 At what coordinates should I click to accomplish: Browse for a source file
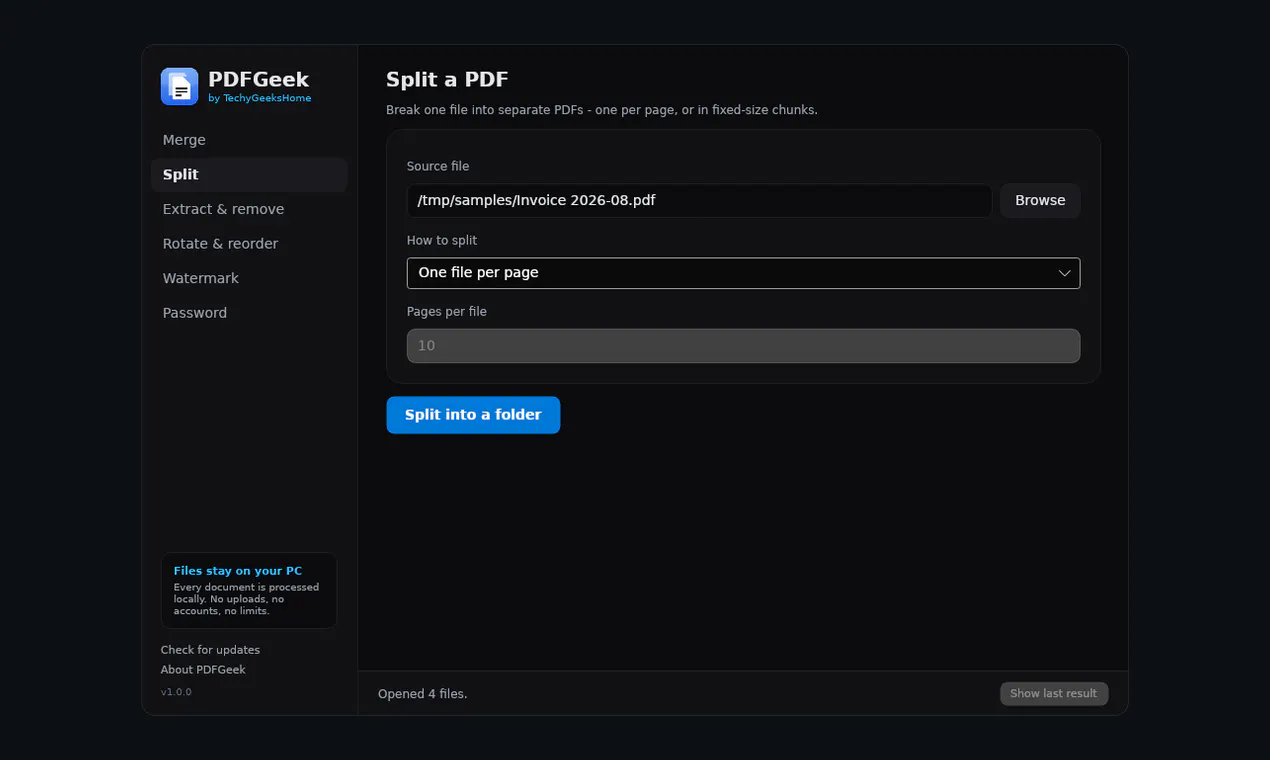tap(1040, 200)
